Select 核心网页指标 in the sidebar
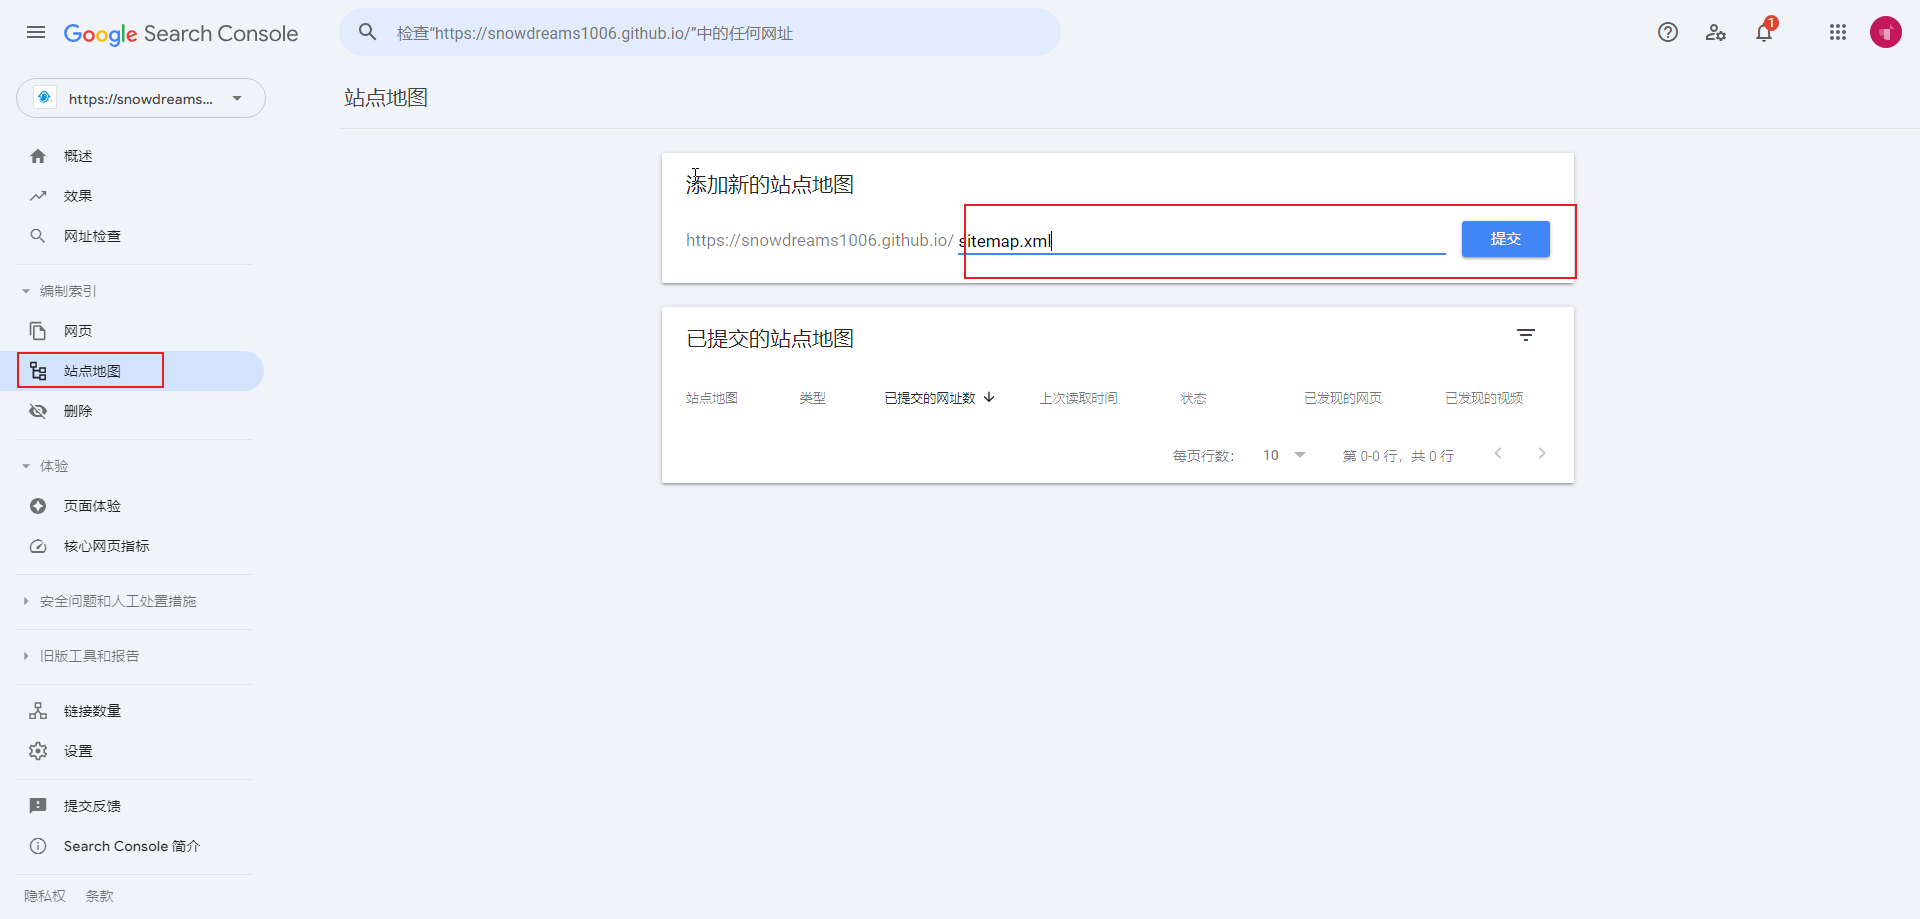This screenshot has height=919, width=1920. (106, 546)
